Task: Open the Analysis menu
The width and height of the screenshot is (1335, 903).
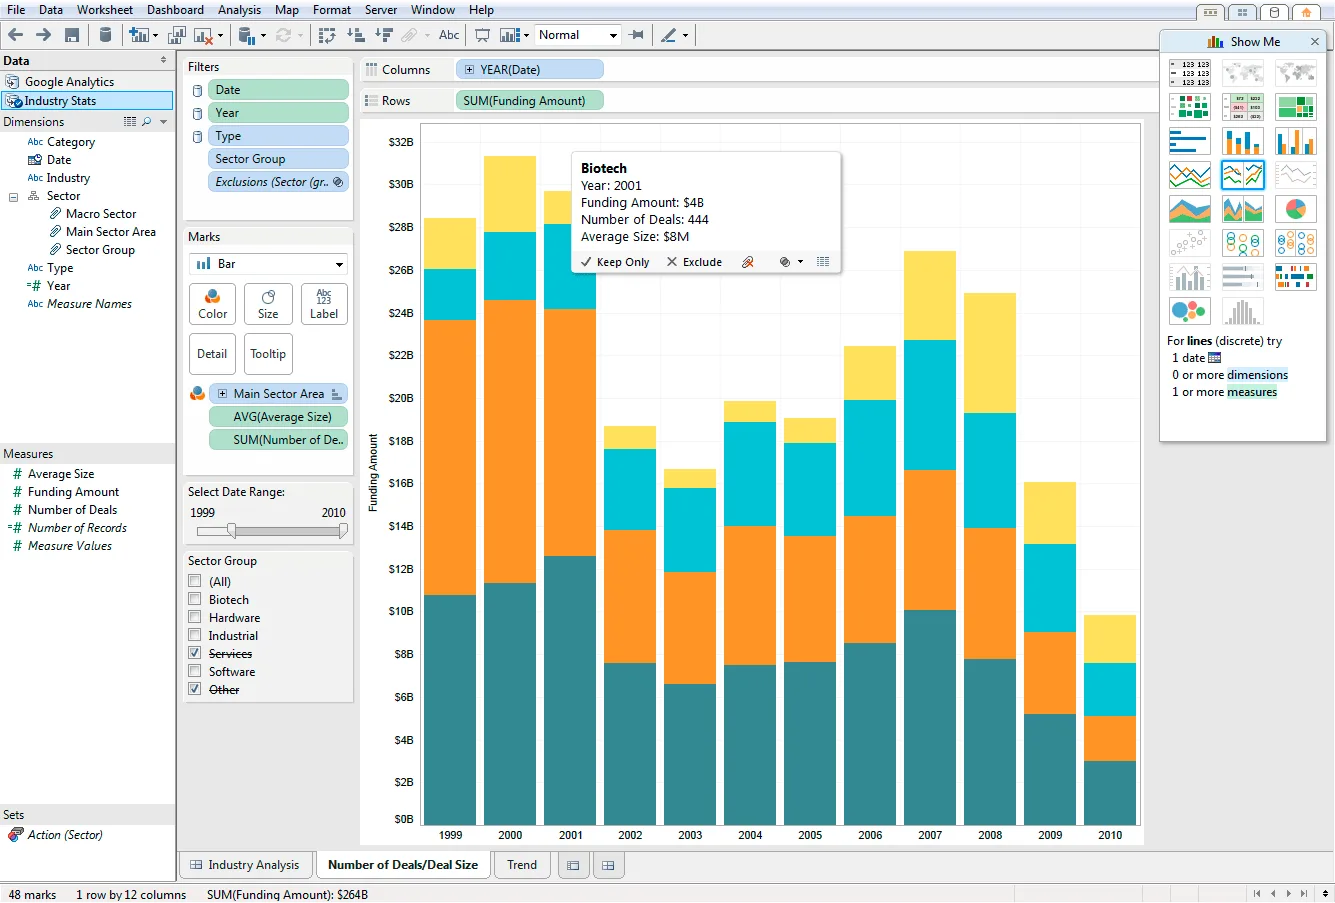Action: pos(239,10)
